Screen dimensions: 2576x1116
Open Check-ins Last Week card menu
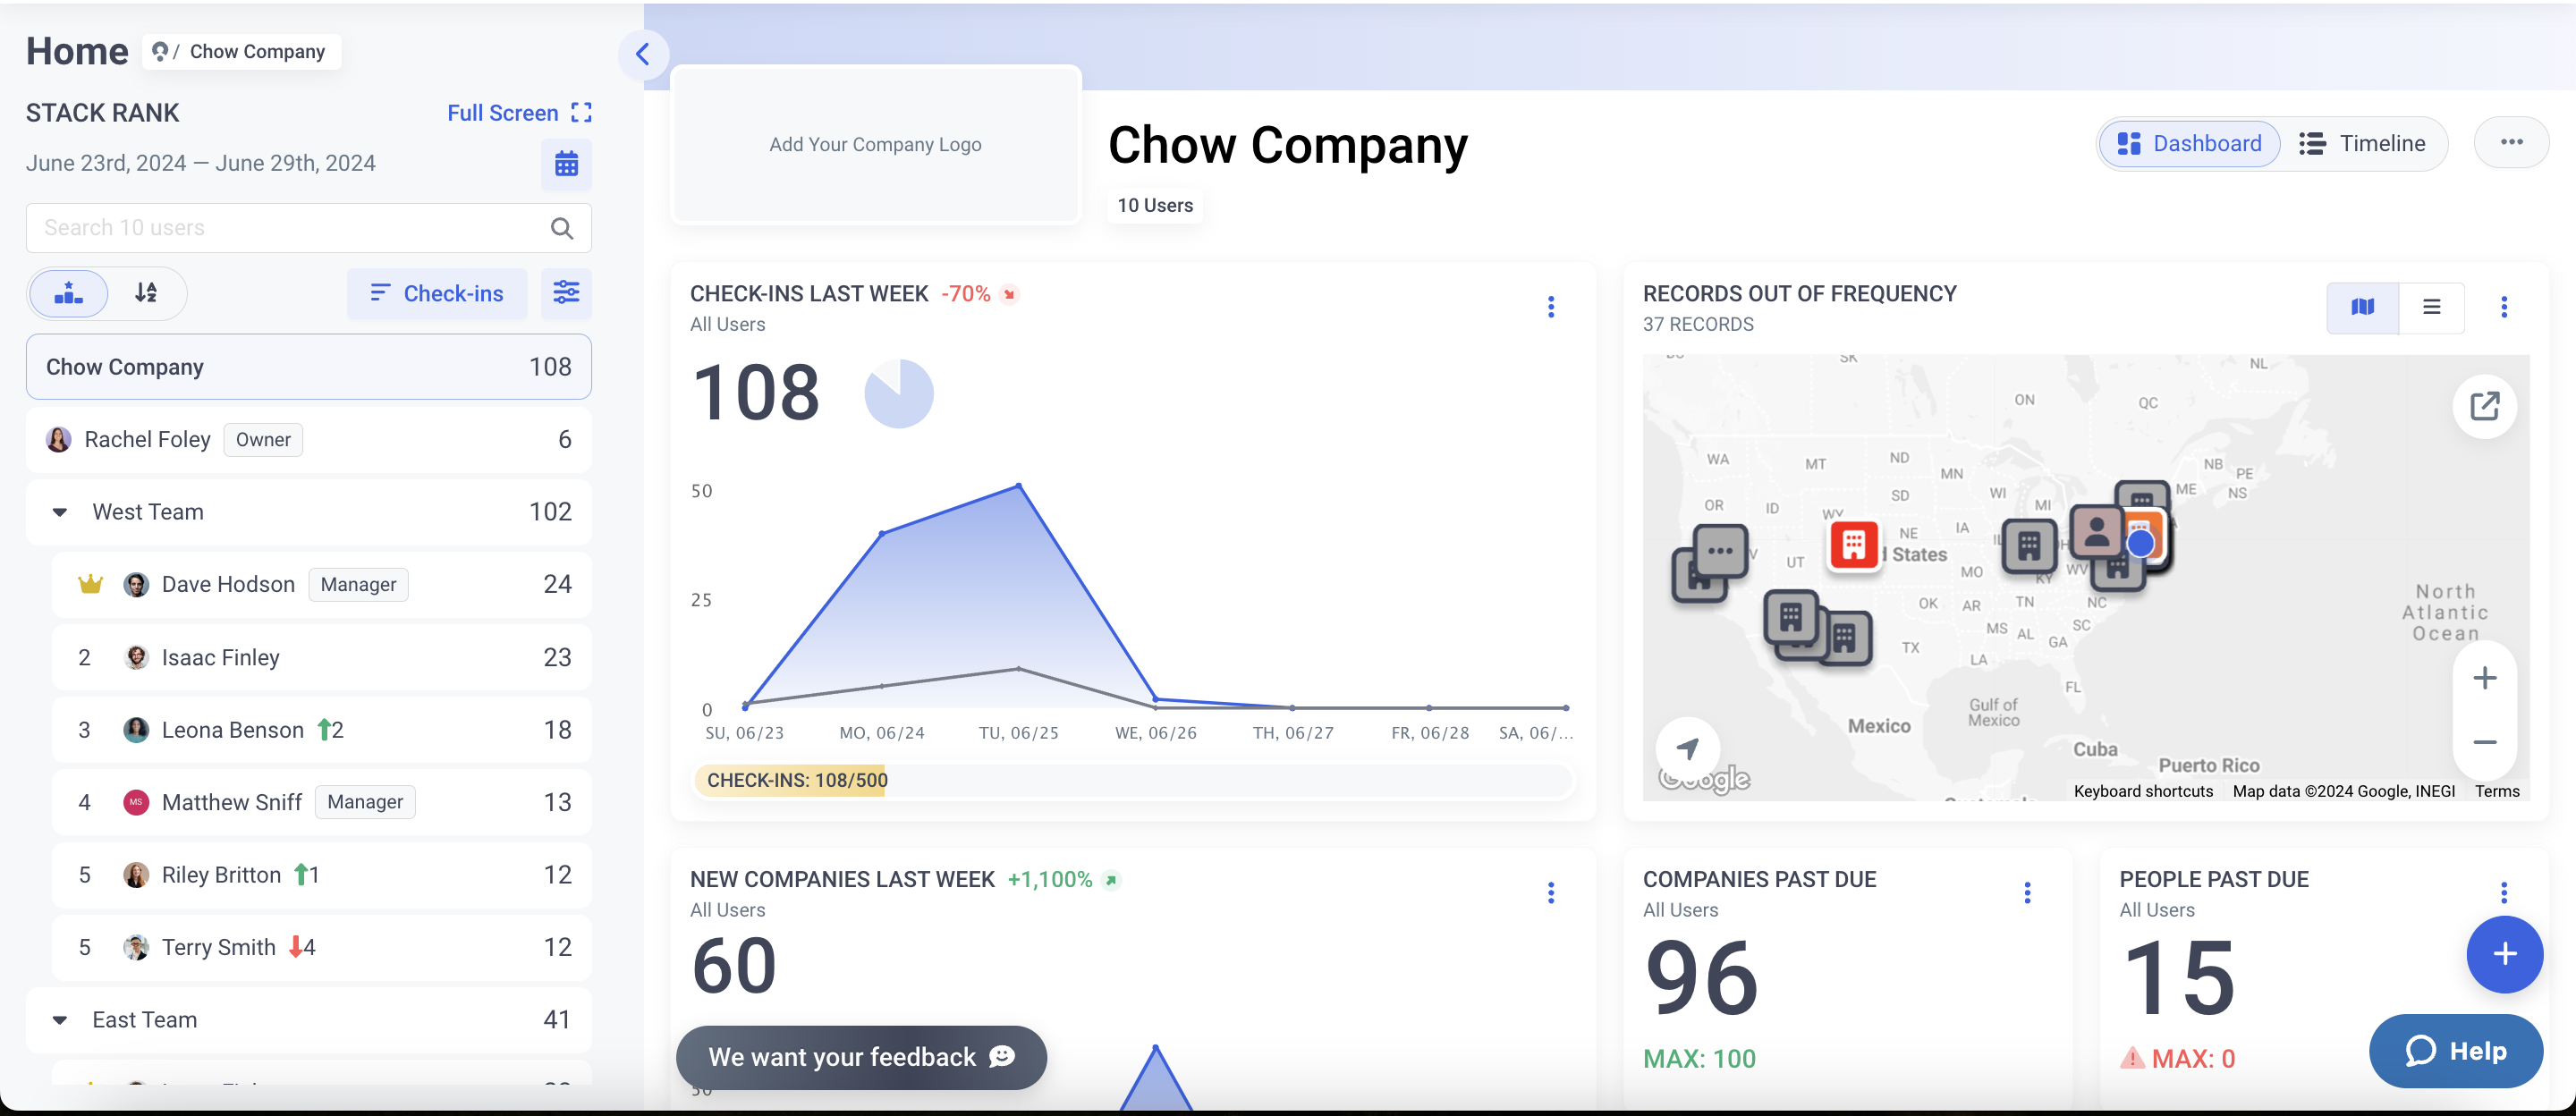click(1551, 307)
